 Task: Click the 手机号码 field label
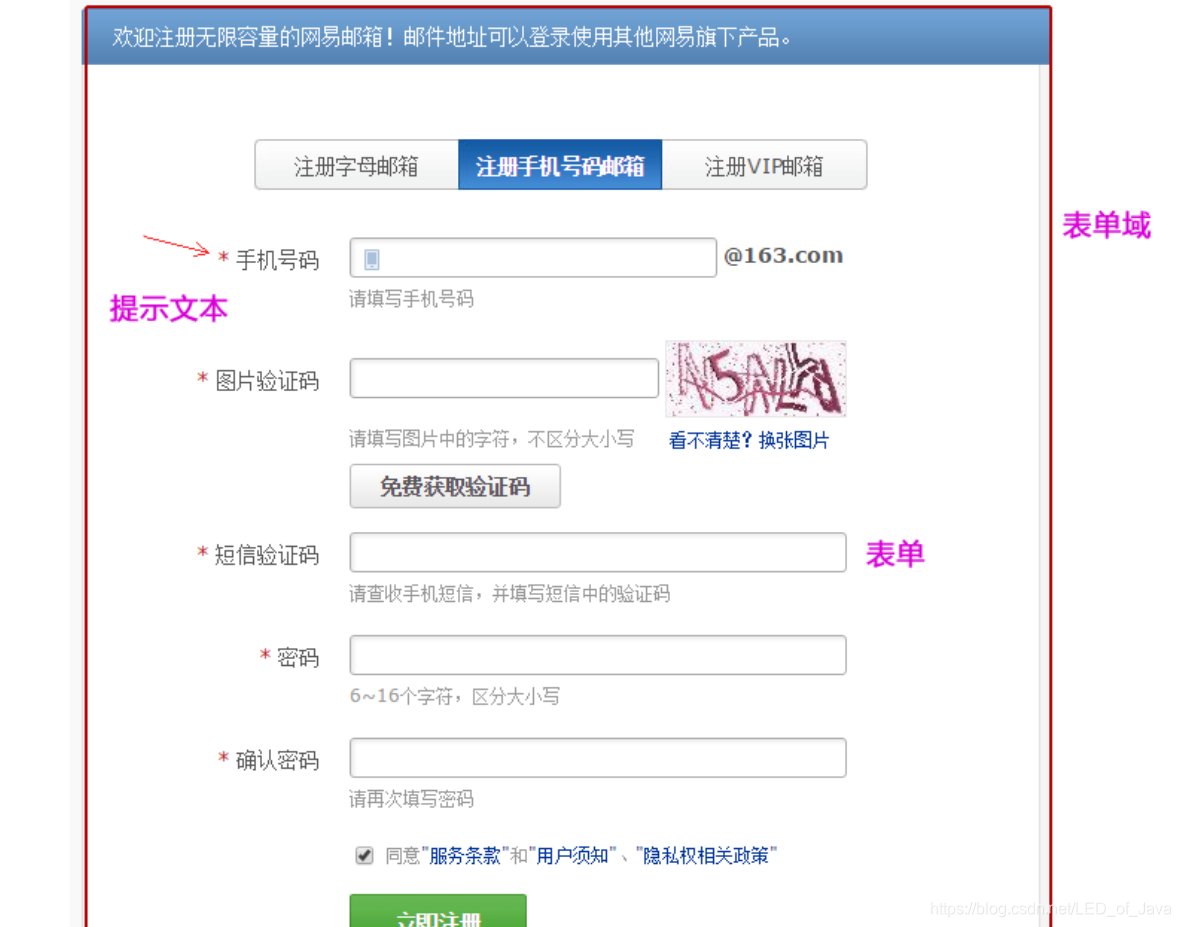tap(277, 260)
